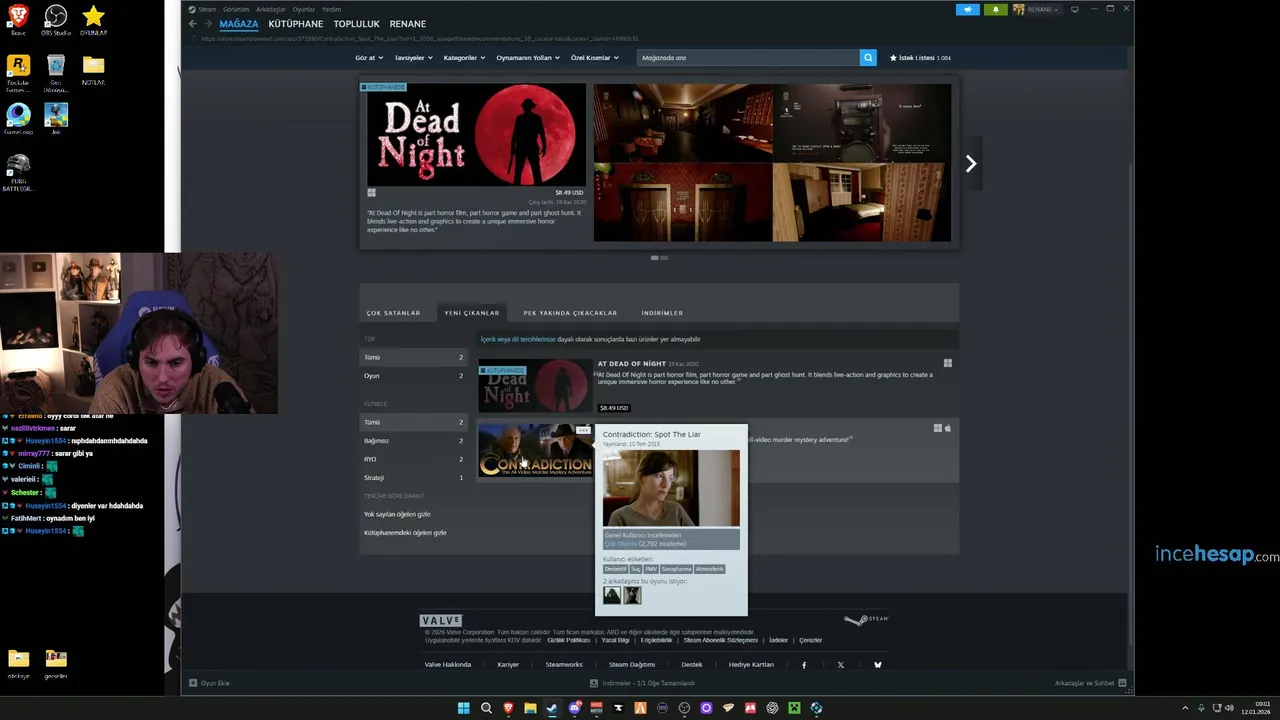Click the next carousel arrow beside screenshots

click(970, 164)
